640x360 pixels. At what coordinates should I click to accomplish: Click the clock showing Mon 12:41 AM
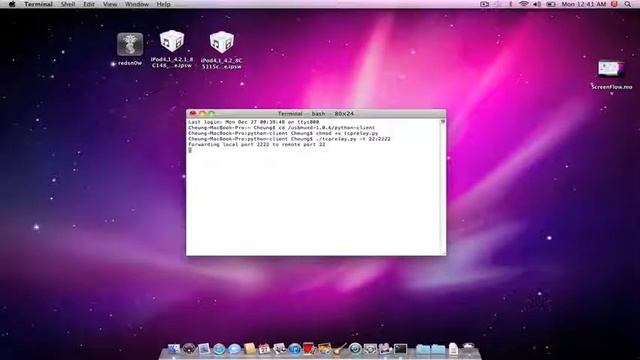[x=584, y=4]
